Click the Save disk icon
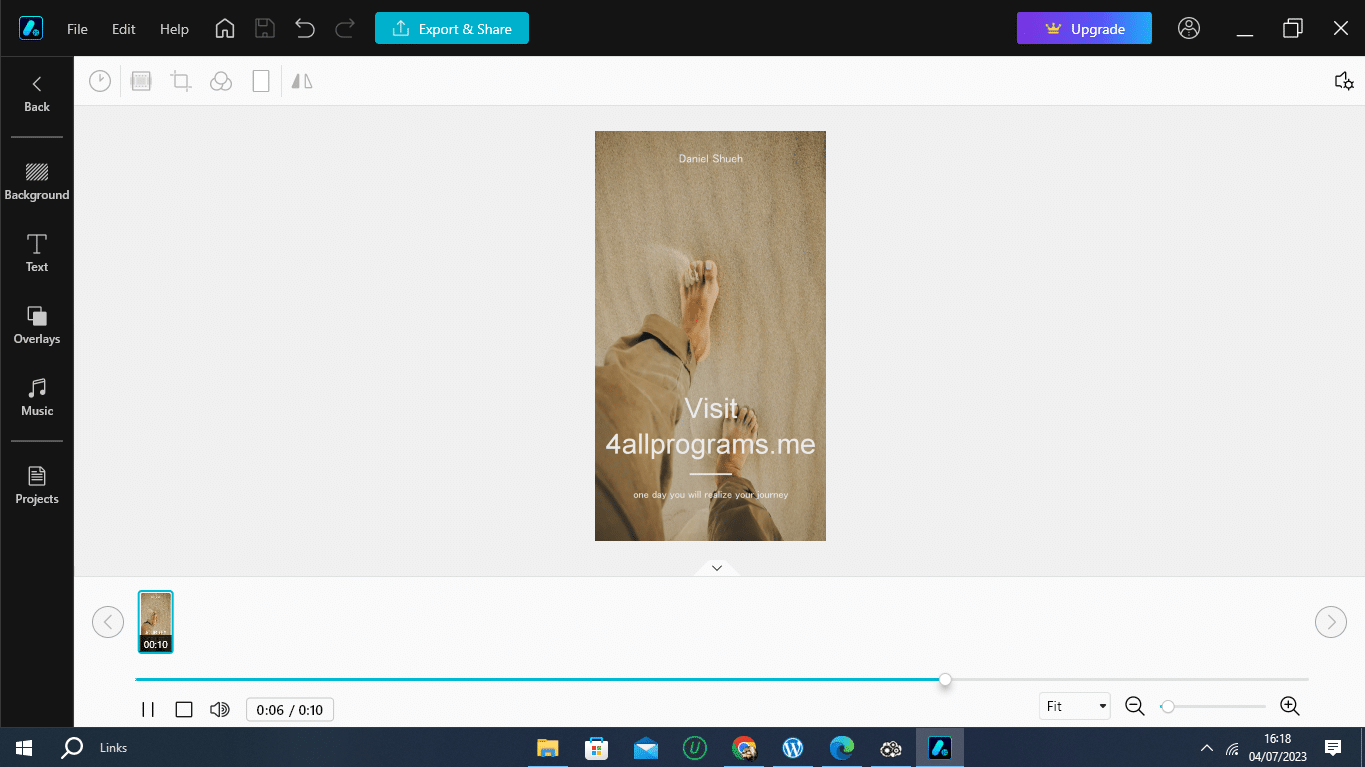1365x767 pixels. pos(265,28)
